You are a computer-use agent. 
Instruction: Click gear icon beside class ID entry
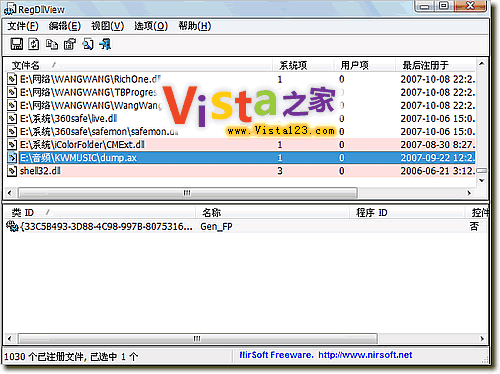(x=12, y=226)
